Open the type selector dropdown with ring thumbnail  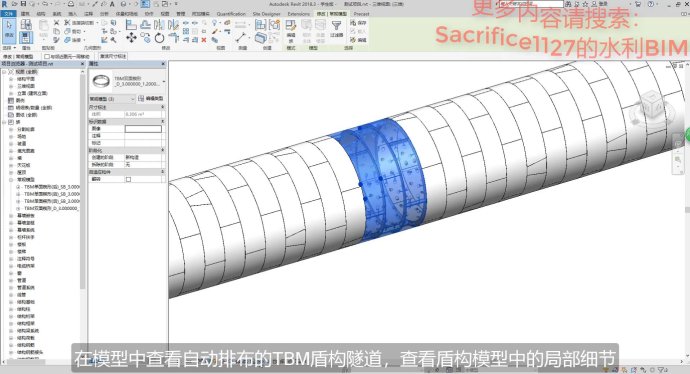pyautogui.click(x=127, y=81)
